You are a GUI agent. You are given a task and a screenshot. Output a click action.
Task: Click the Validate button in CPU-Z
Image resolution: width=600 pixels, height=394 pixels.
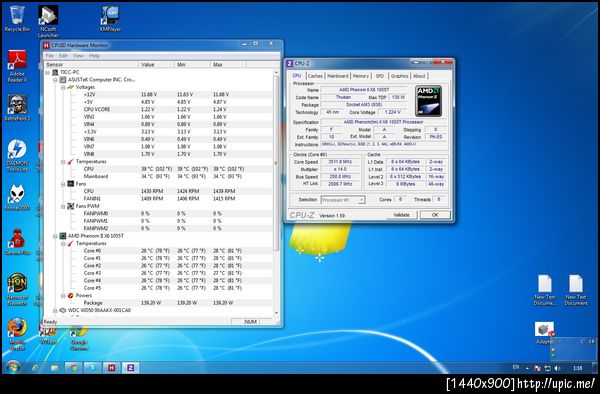401,215
